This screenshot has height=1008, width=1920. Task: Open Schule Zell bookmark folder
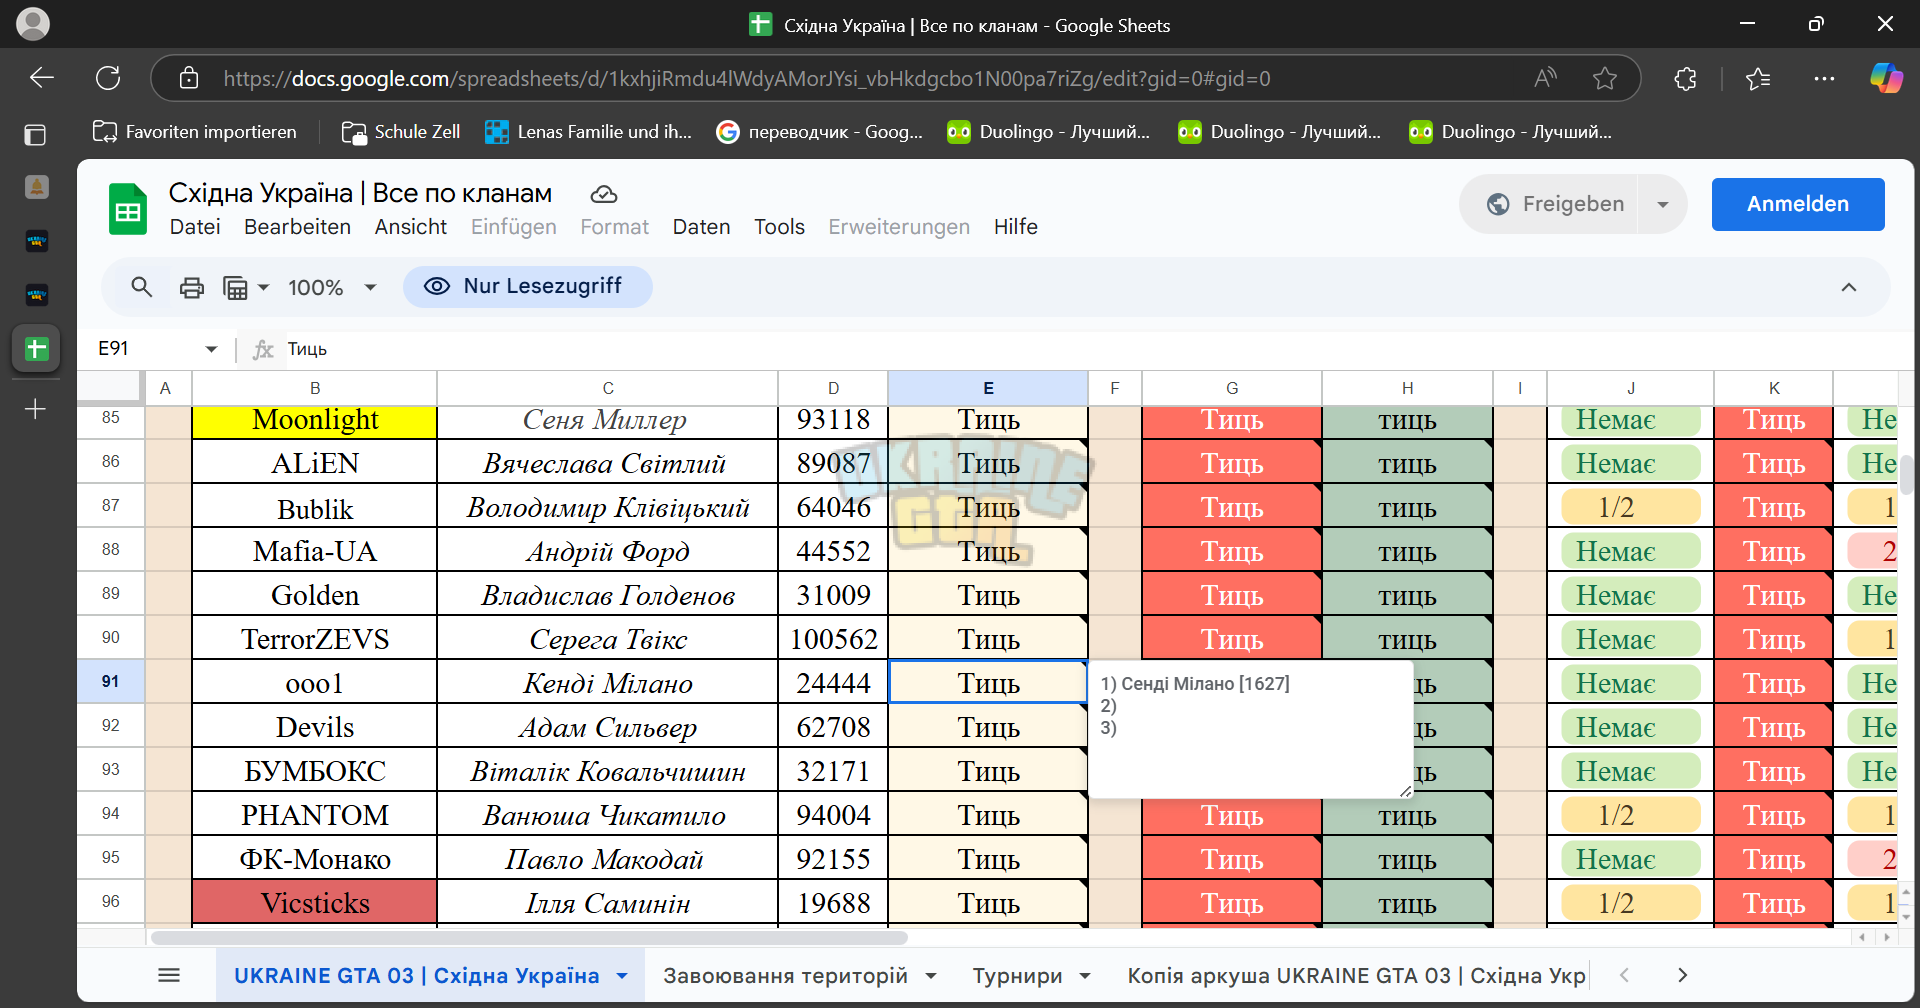point(401,132)
